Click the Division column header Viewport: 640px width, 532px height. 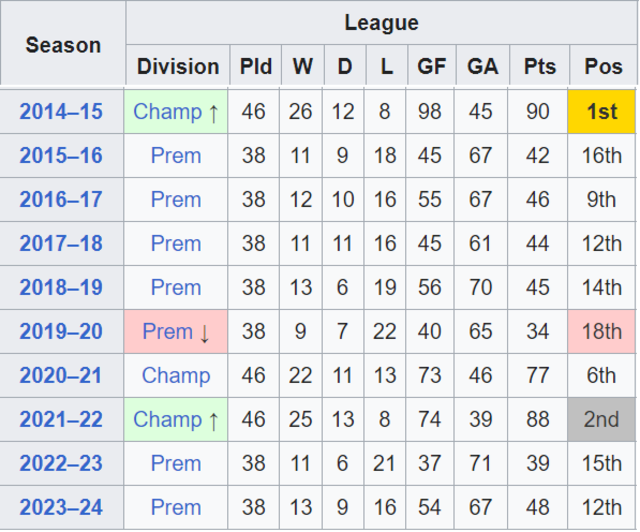[178, 66]
